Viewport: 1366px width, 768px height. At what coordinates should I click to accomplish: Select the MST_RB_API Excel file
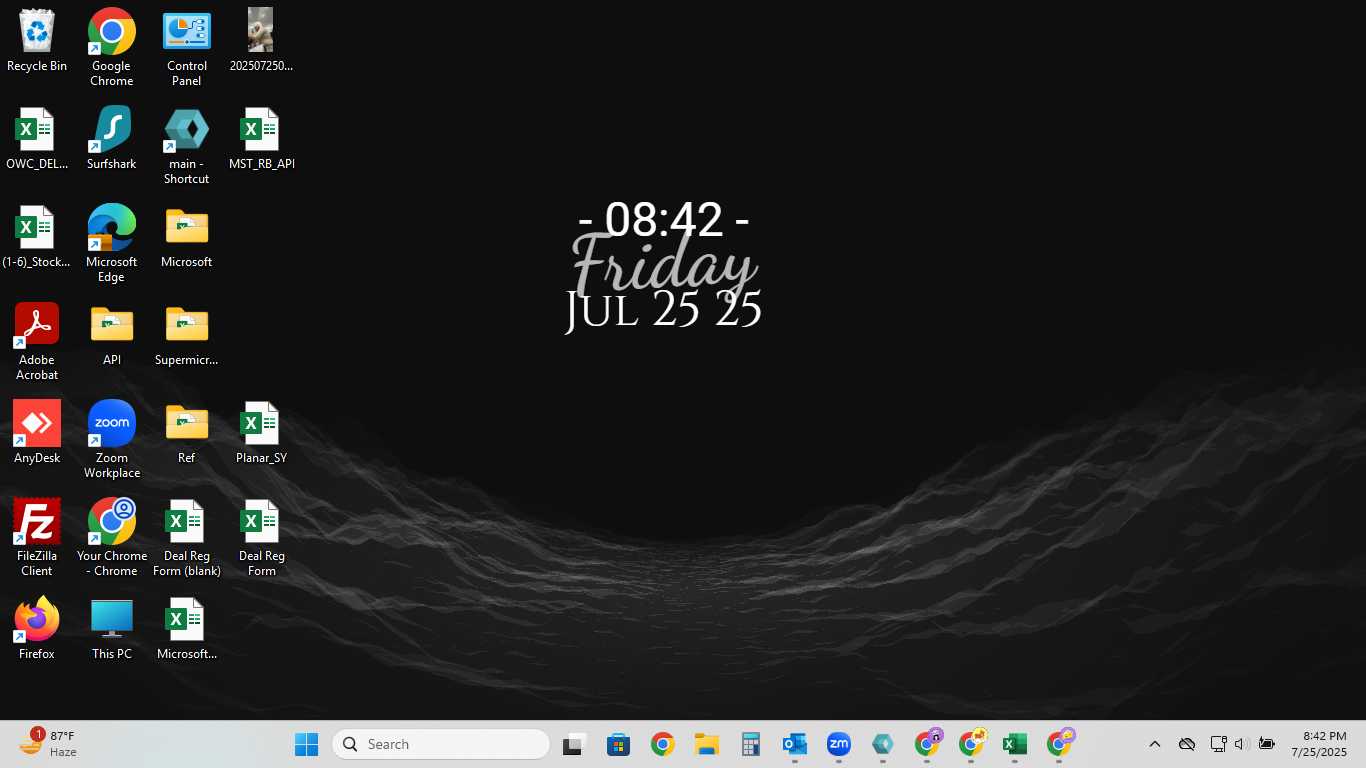coord(261,139)
